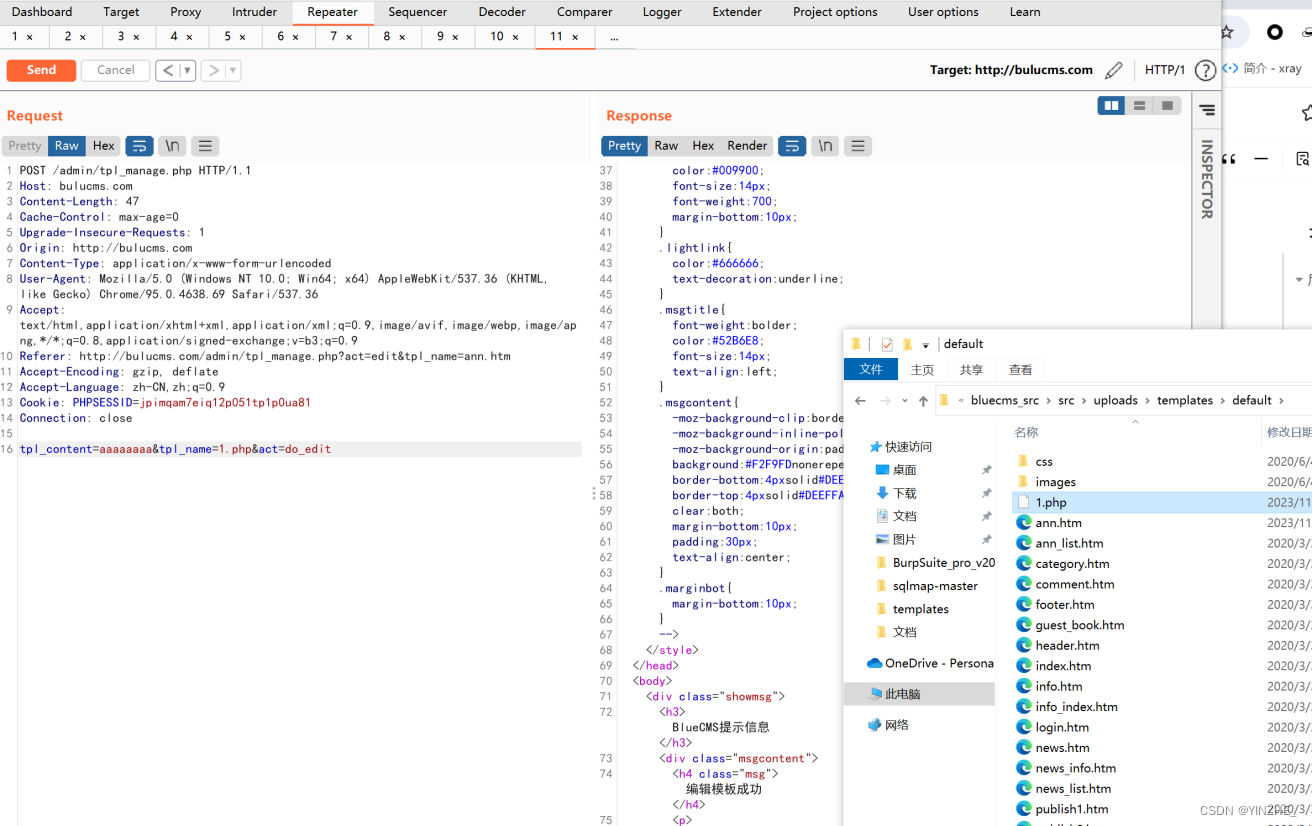Sort Explorer files by 名称 column header
The image size is (1312, 826).
click(1026, 432)
